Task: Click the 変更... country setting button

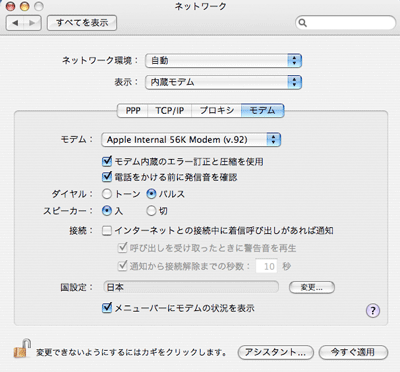Action: (x=312, y=287)
